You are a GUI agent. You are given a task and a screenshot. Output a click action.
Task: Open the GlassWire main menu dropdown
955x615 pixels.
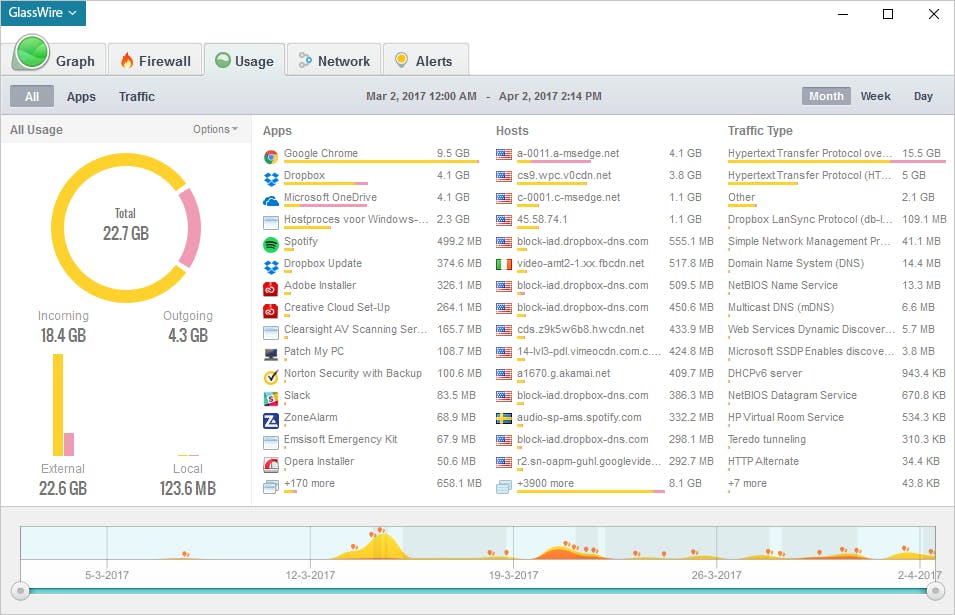coord(43,13)
